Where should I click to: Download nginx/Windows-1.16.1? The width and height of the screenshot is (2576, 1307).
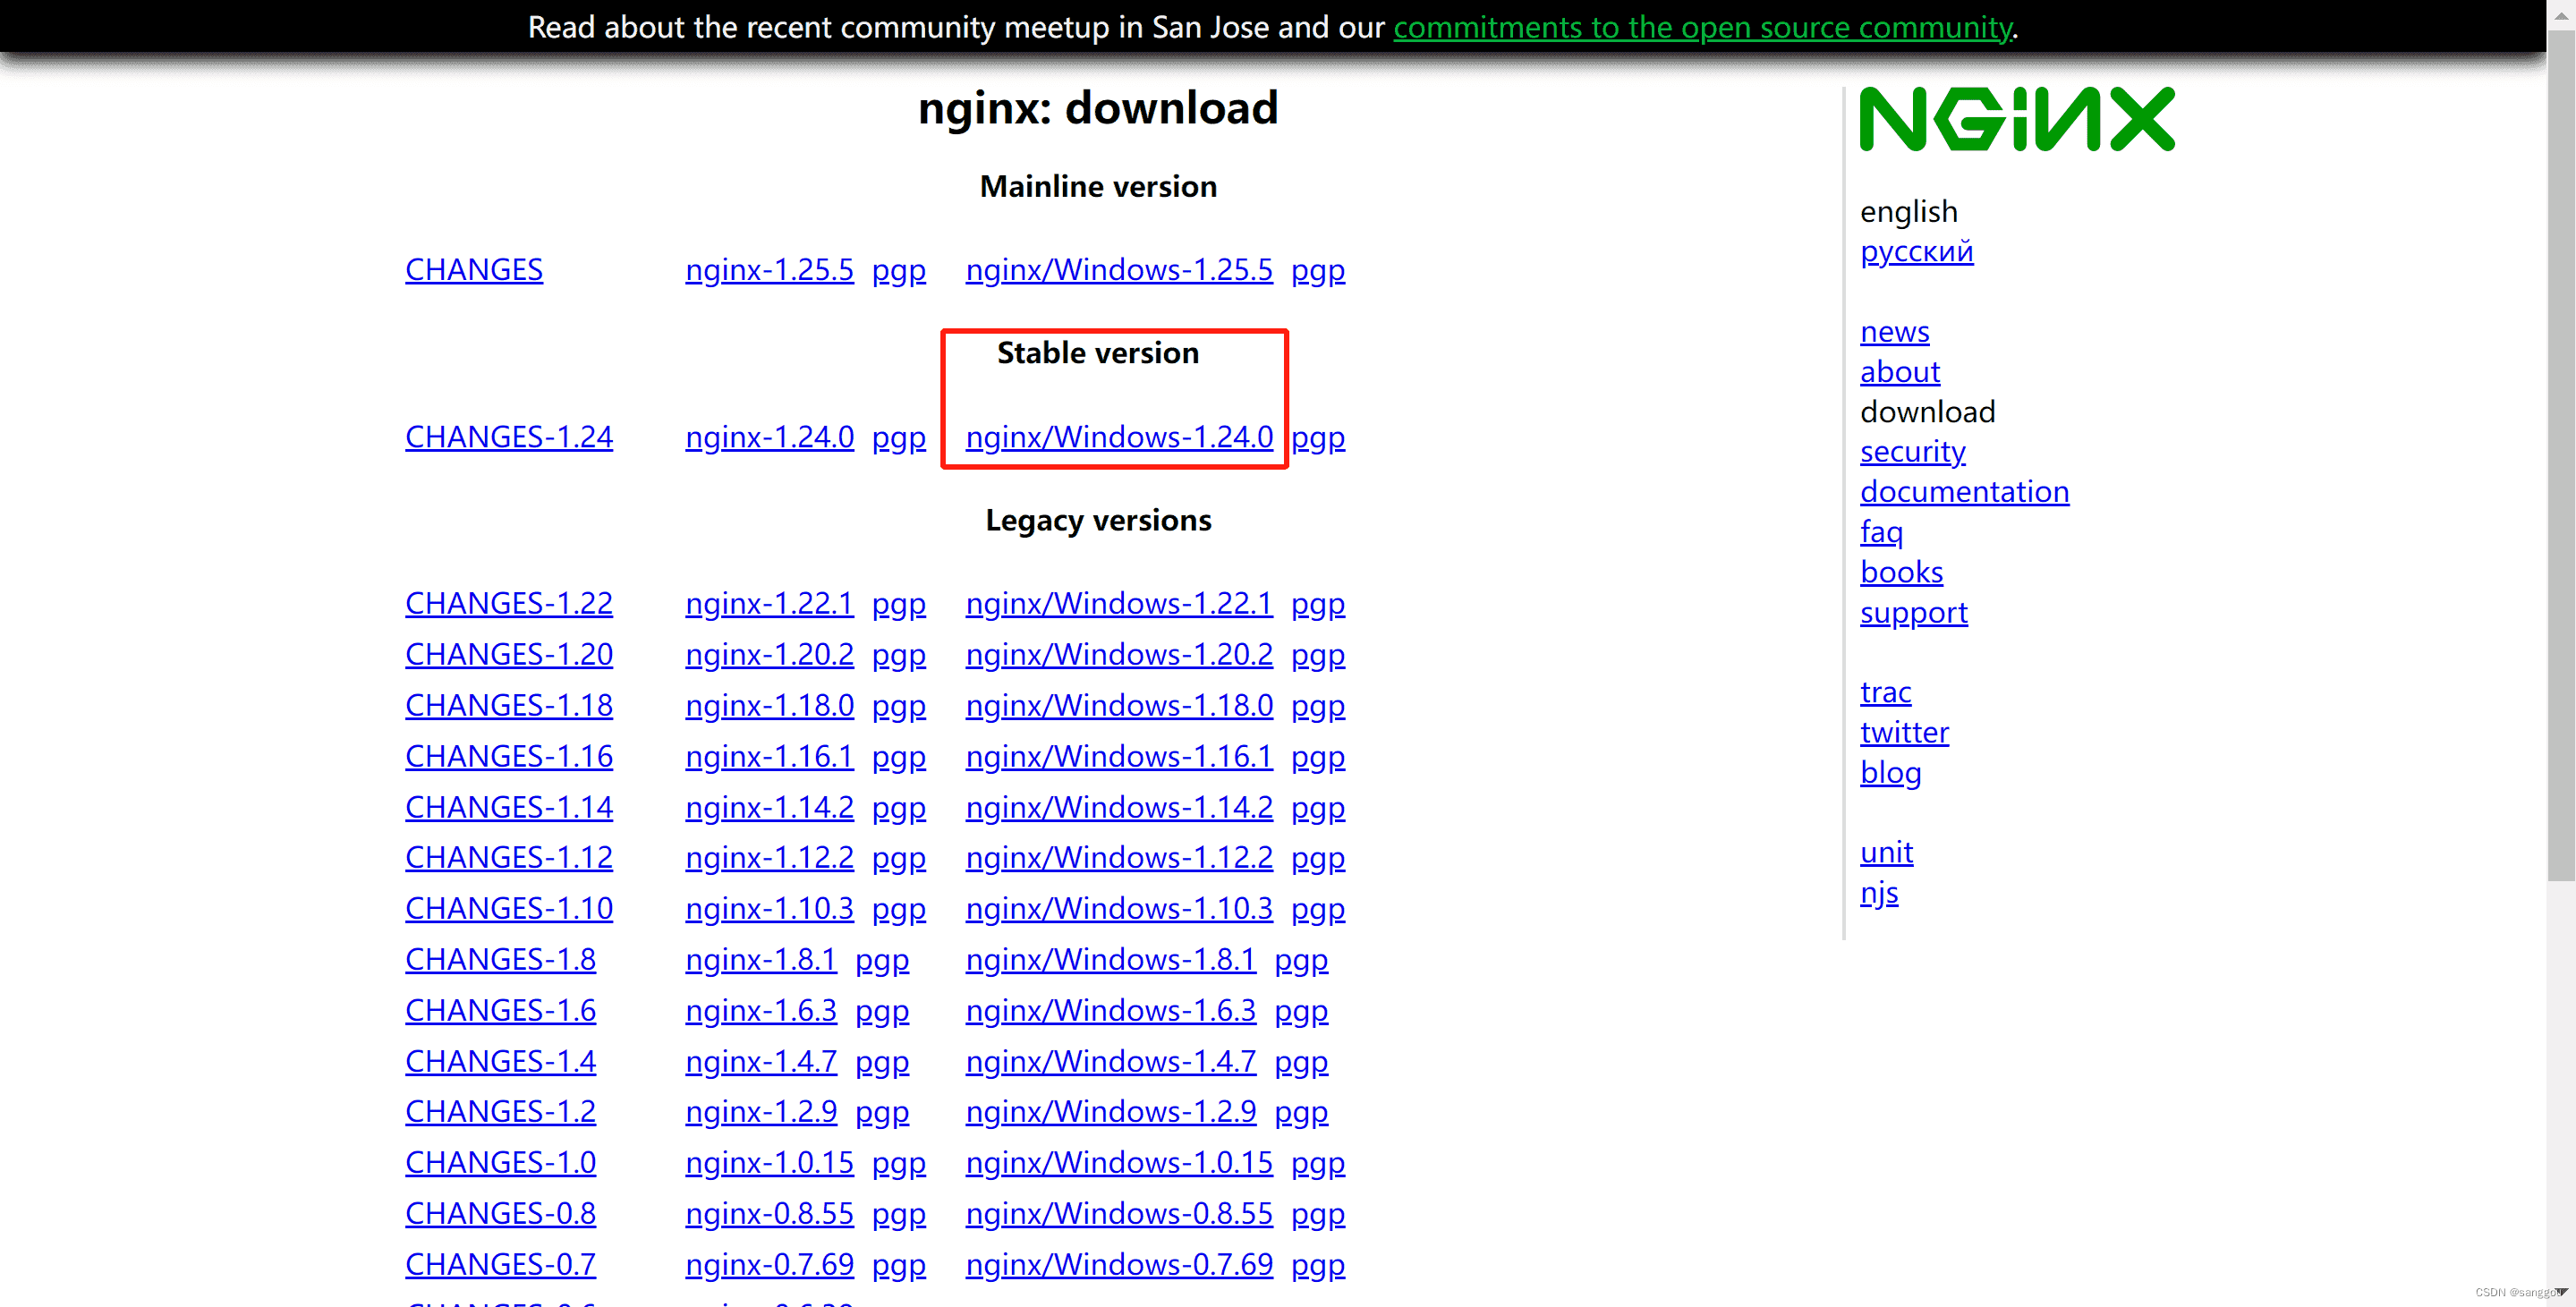(x=1119, y=755)
